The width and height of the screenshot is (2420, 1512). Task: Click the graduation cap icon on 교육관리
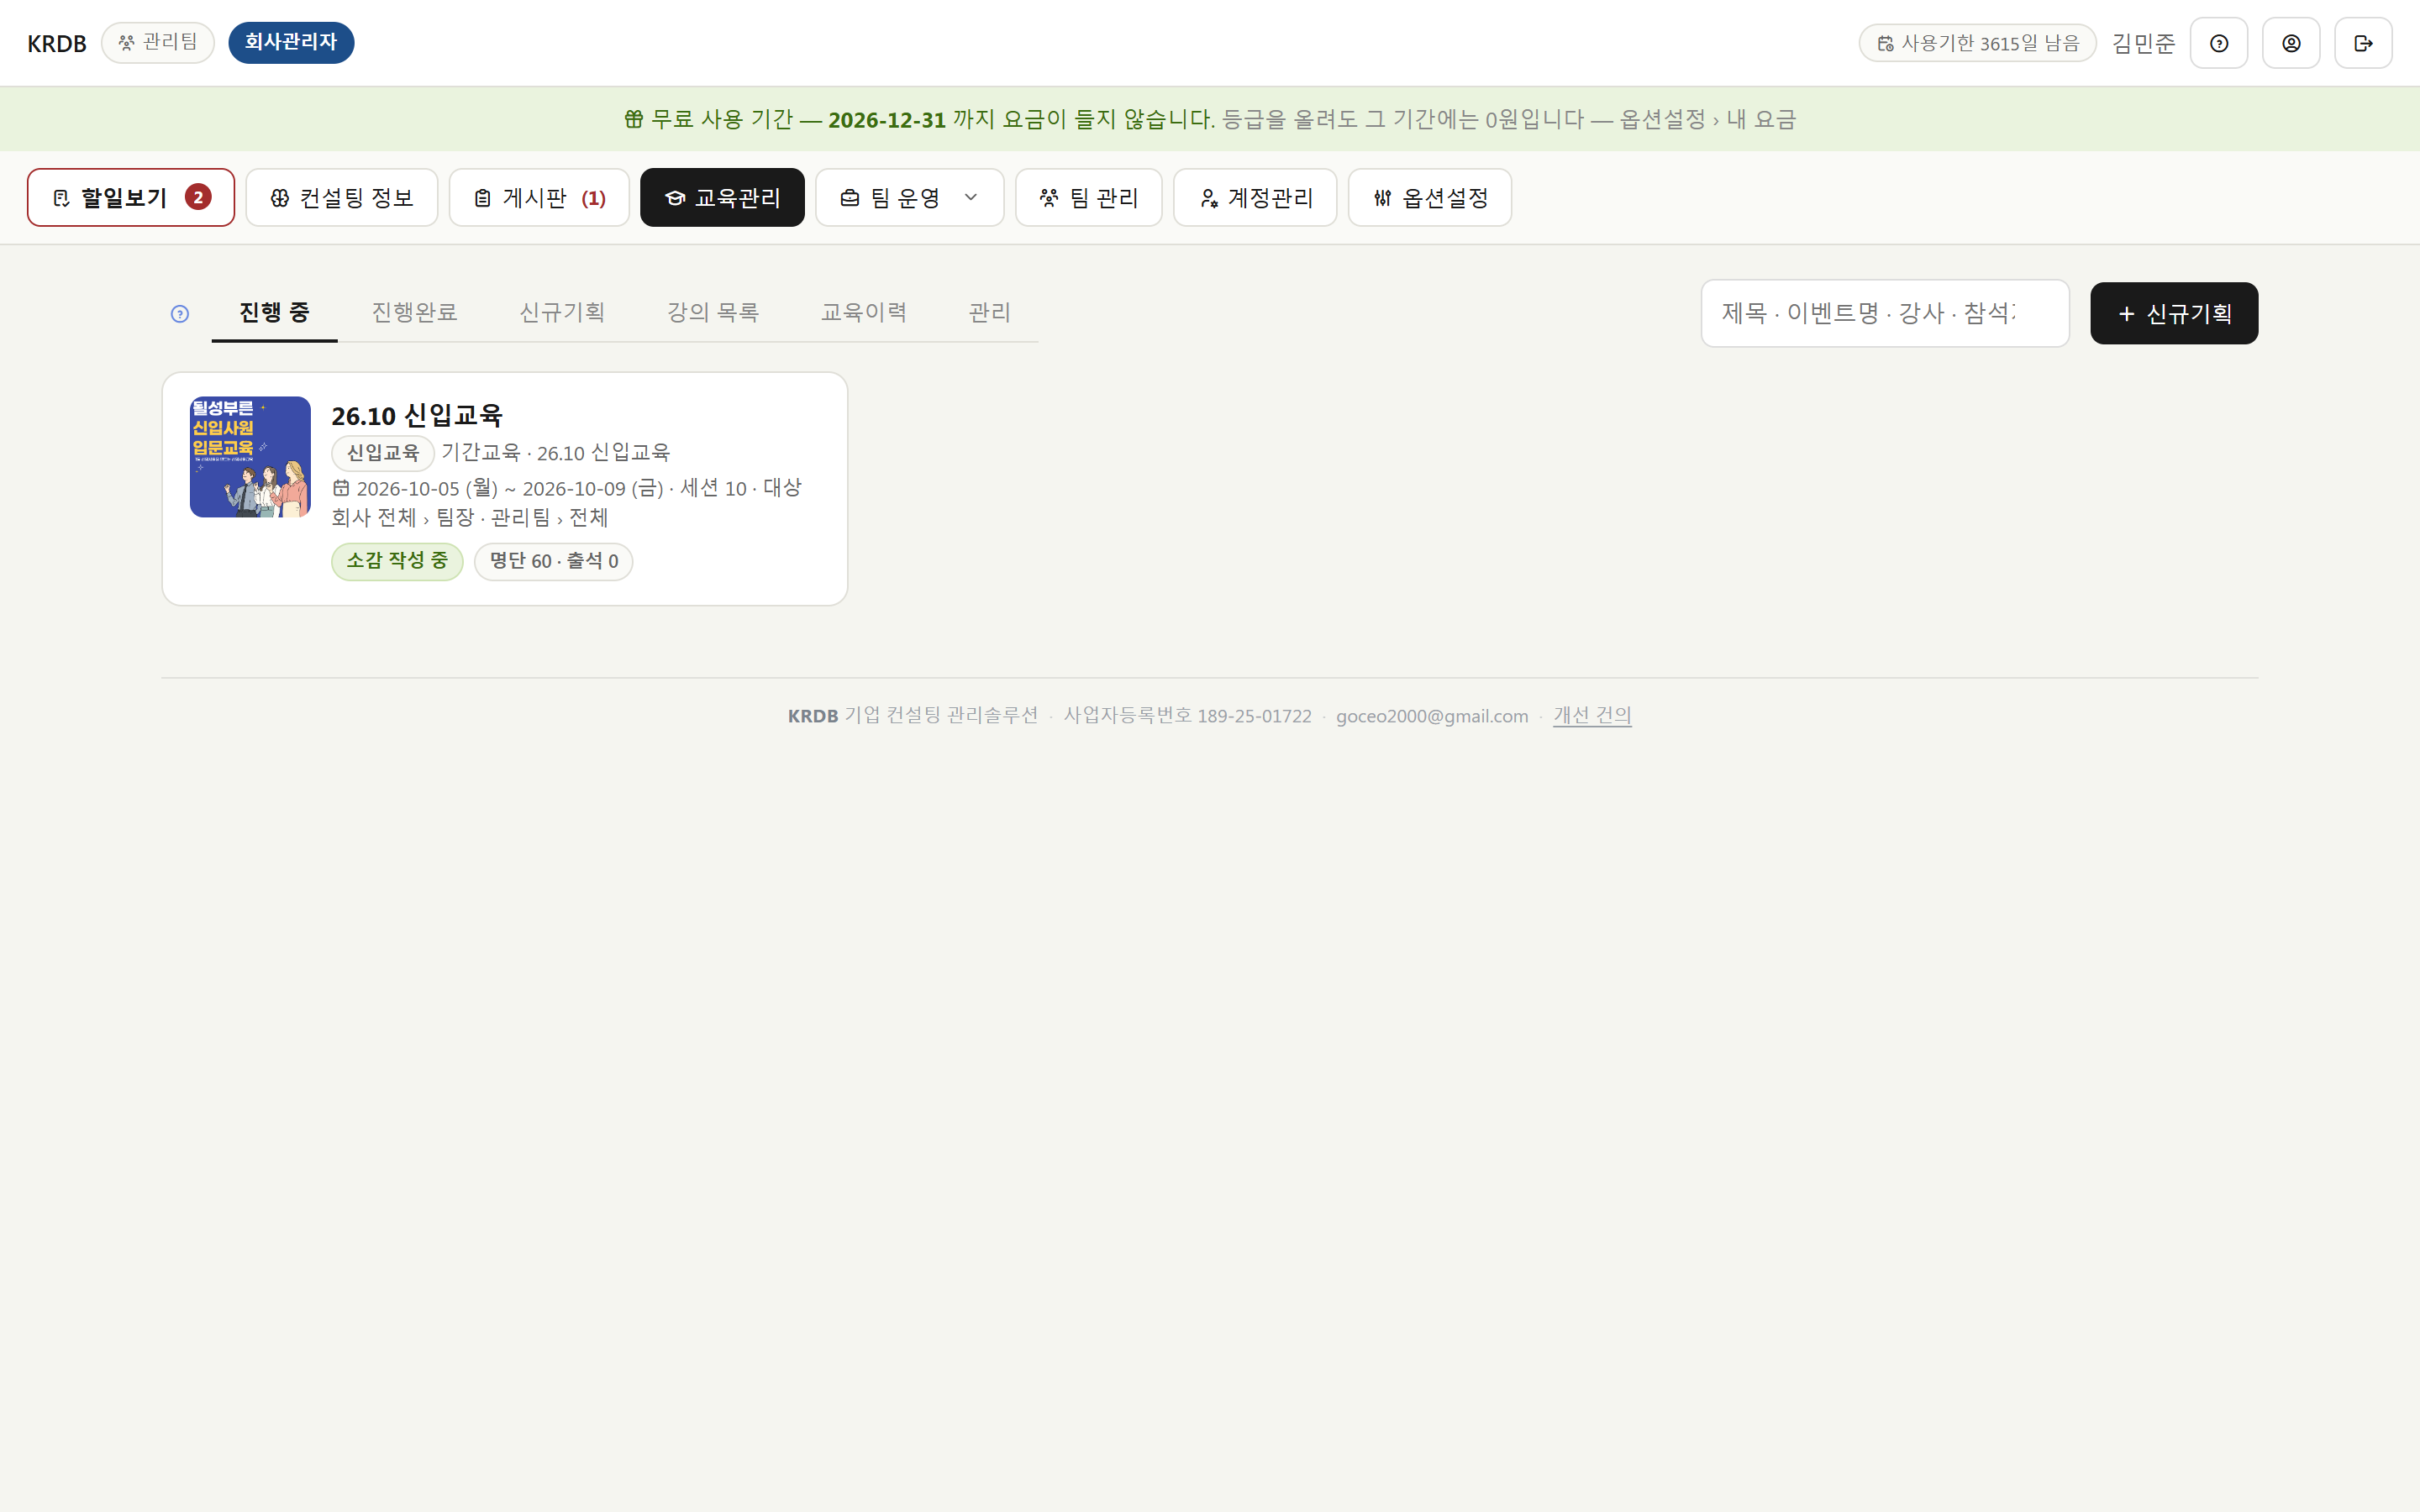675,198
